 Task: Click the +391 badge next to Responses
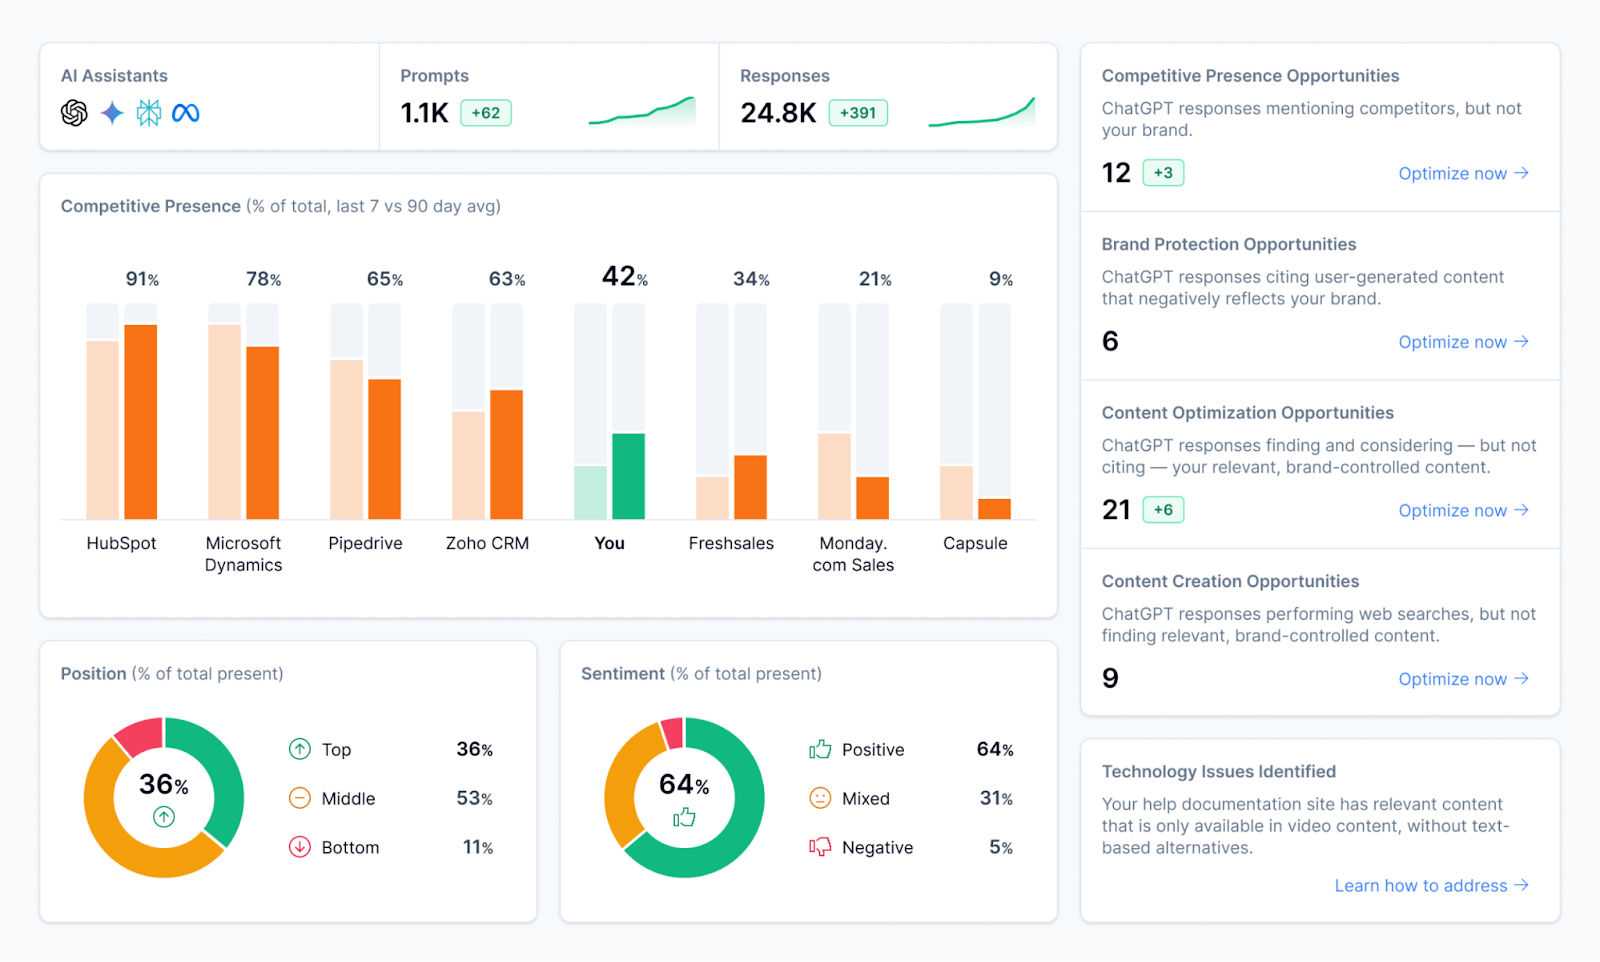coord(858,113)
